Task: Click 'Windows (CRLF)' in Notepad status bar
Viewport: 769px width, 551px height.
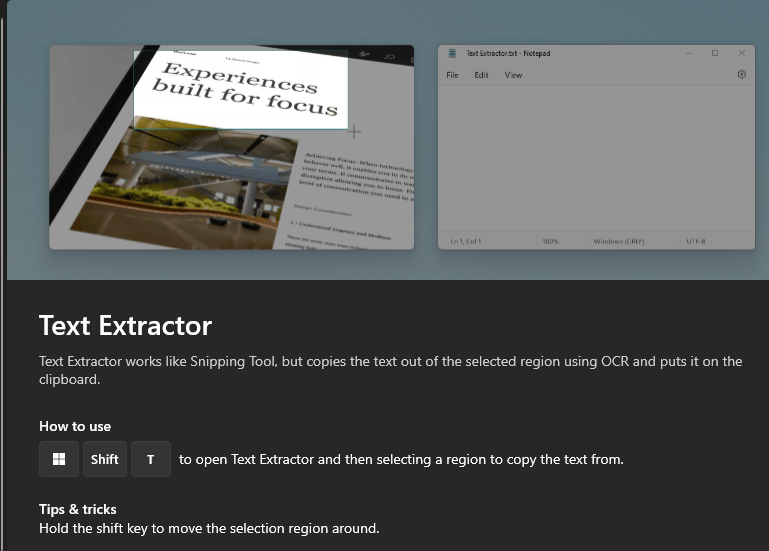Action: pos(619,241)
